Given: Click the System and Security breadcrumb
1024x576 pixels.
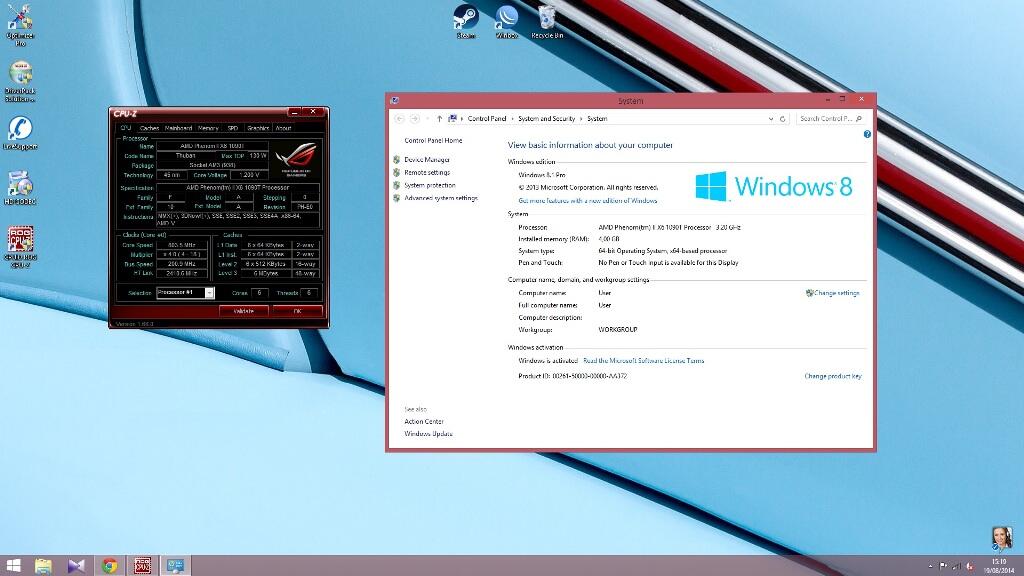Looking at the screenshot, I should pyautogui.click(x=547, y=119).
